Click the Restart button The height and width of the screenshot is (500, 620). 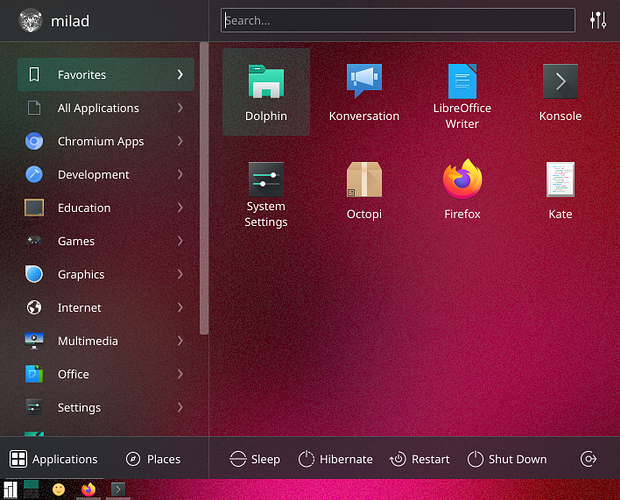(420, 459)
